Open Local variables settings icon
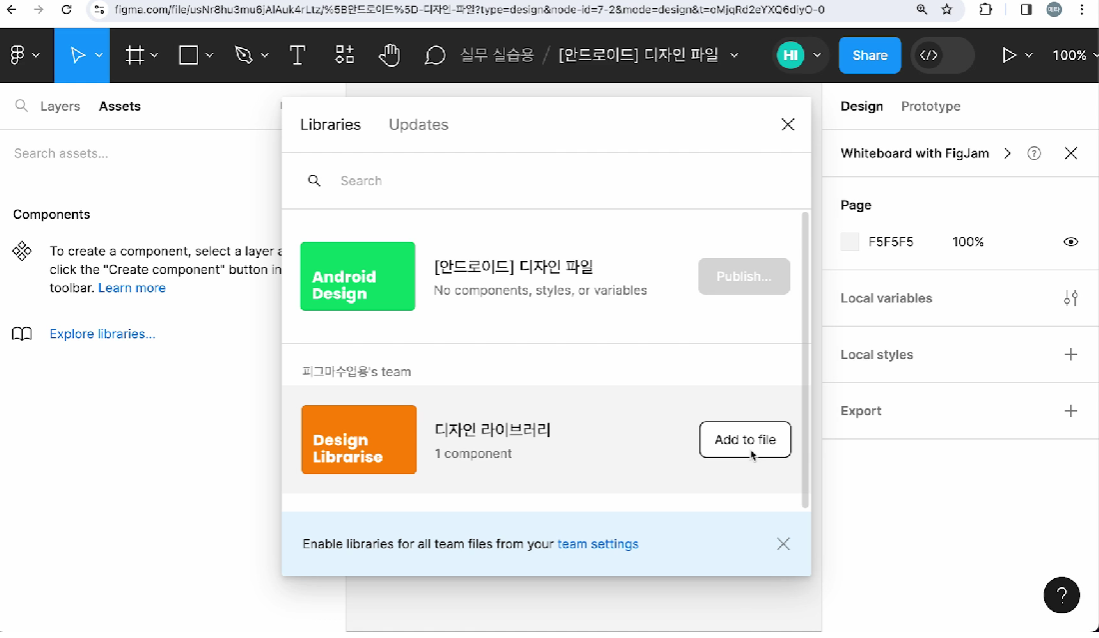The image size is (1099, 638). (1070, 298)
